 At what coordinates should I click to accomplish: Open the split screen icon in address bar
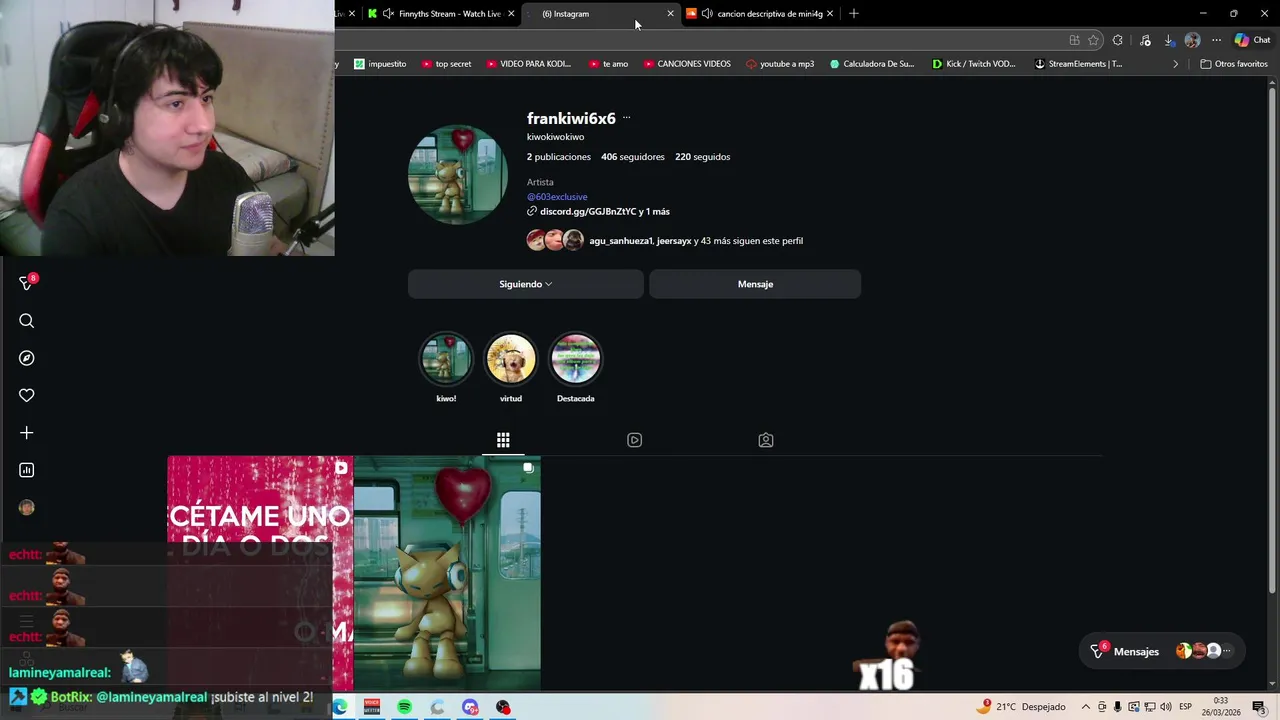[x=1074, y=40]
